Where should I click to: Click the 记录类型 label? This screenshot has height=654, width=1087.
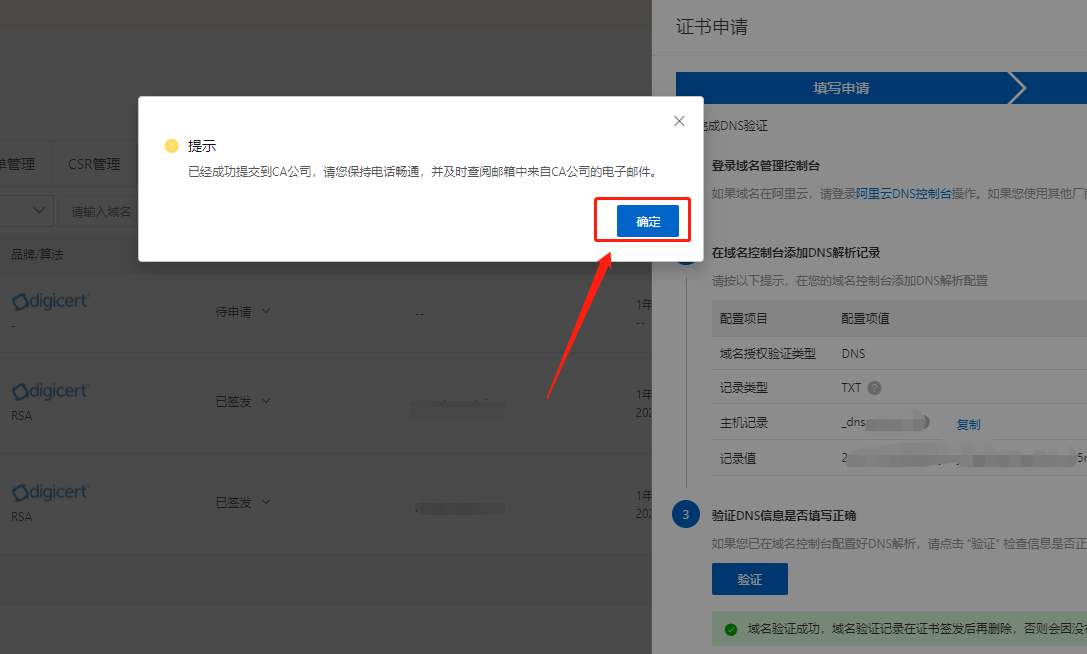[743, 388]
